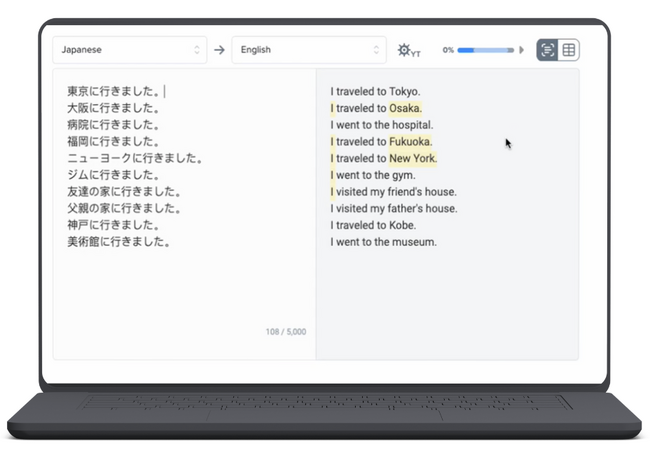The height and width of the screenshot is (449, 650).
Task: Click the source line 美術館に行きました
Action: pyautogui.click(x=118, y=242)
